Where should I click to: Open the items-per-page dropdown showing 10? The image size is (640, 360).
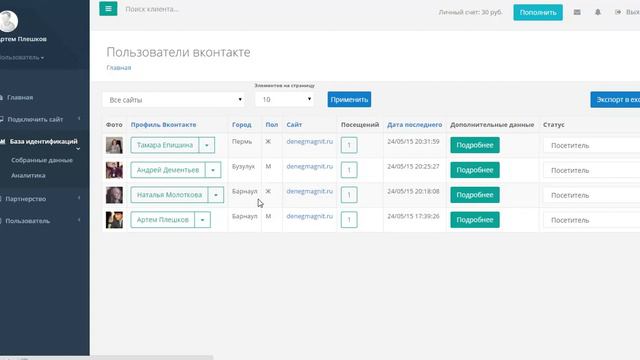(x=284, y=99)
